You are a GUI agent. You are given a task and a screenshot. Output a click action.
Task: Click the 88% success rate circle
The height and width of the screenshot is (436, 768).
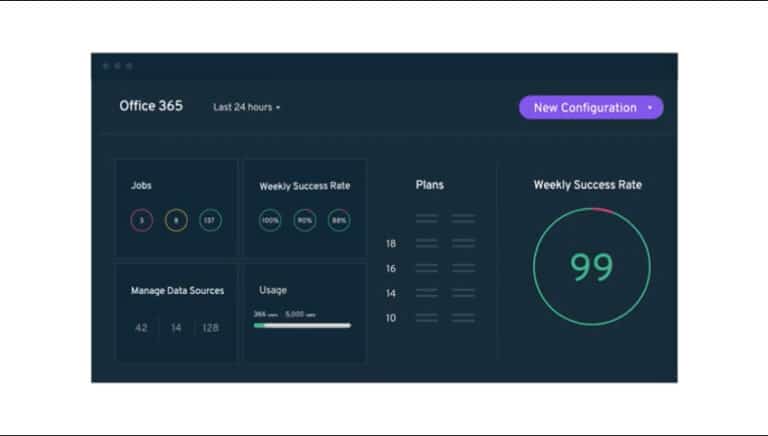(x=339, y=220)
